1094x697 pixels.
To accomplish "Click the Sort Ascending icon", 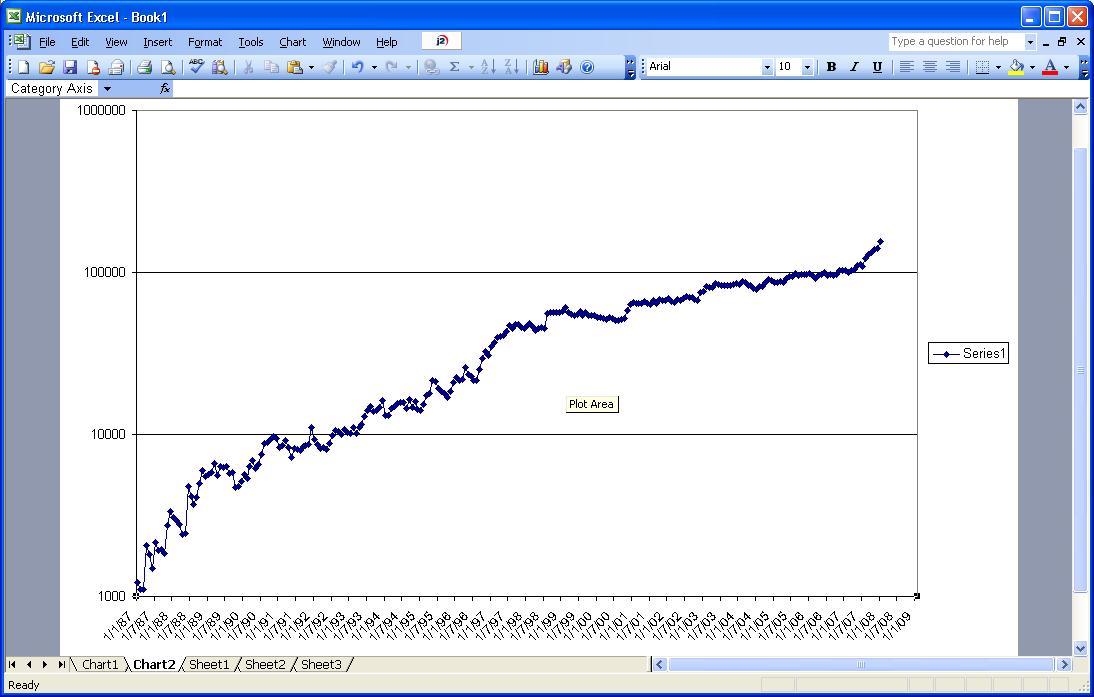I will 488,67.
